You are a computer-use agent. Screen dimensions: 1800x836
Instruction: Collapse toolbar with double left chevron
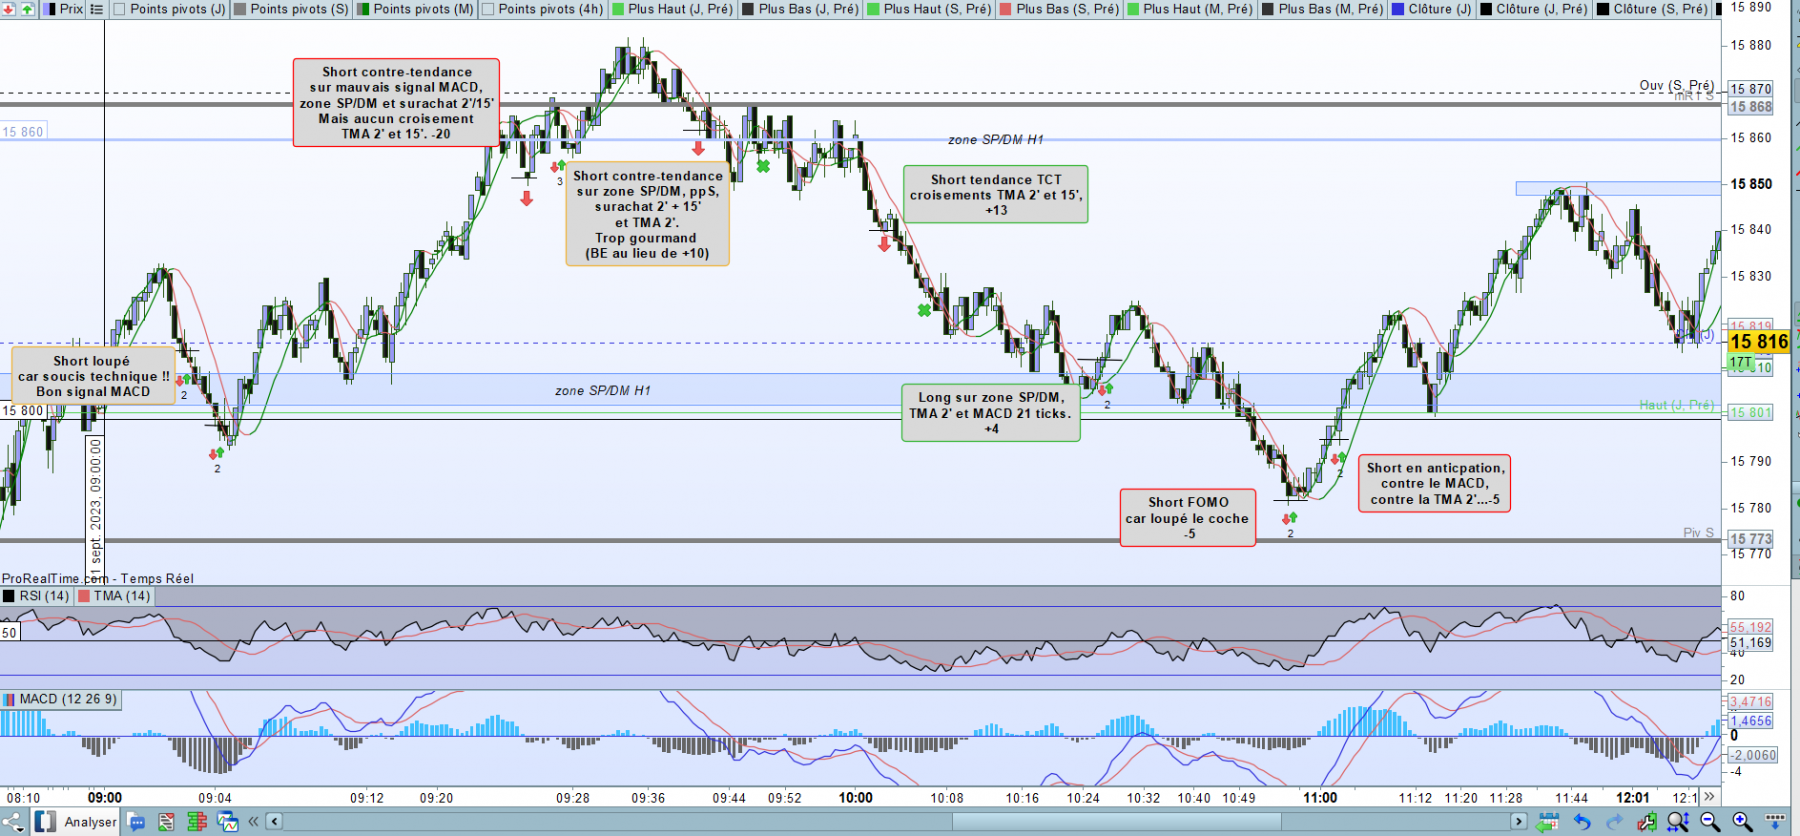point(253,822)
